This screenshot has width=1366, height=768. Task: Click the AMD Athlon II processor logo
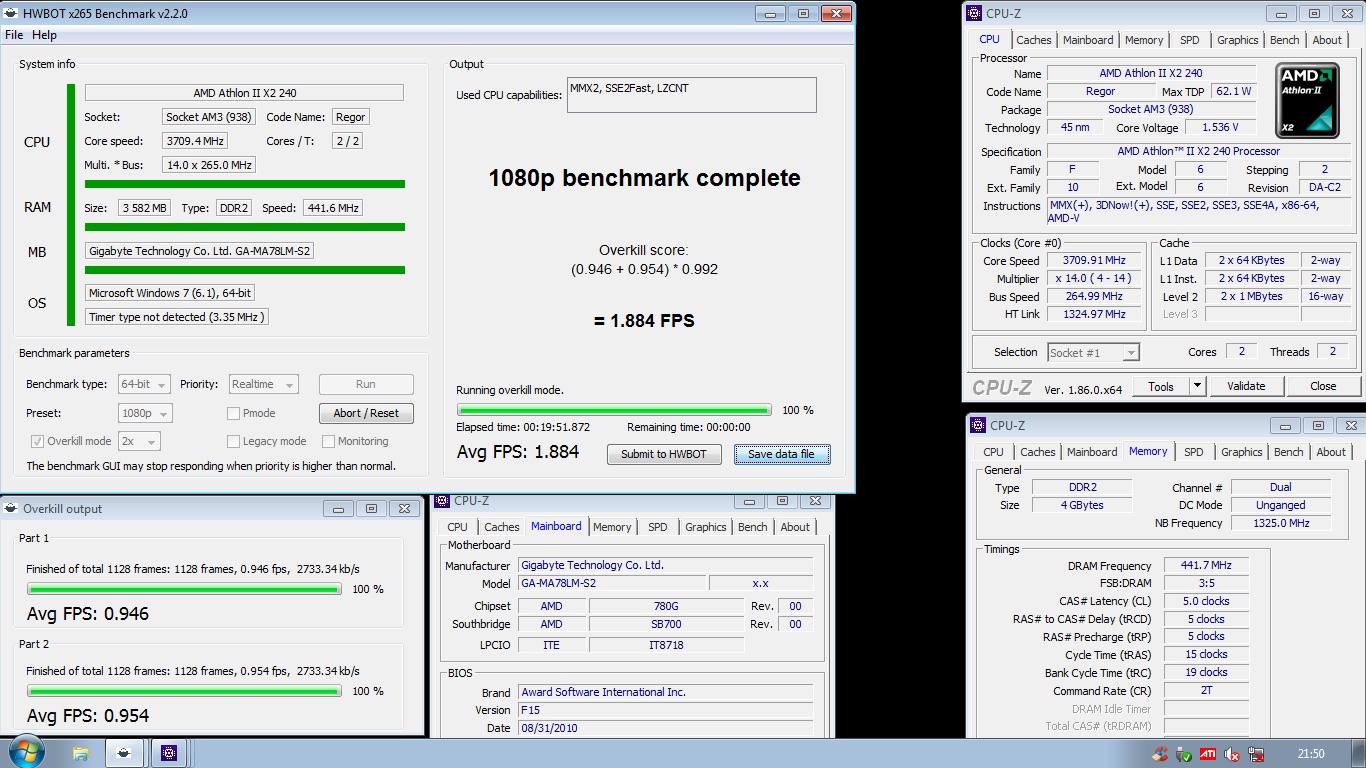coord(1306,101)
